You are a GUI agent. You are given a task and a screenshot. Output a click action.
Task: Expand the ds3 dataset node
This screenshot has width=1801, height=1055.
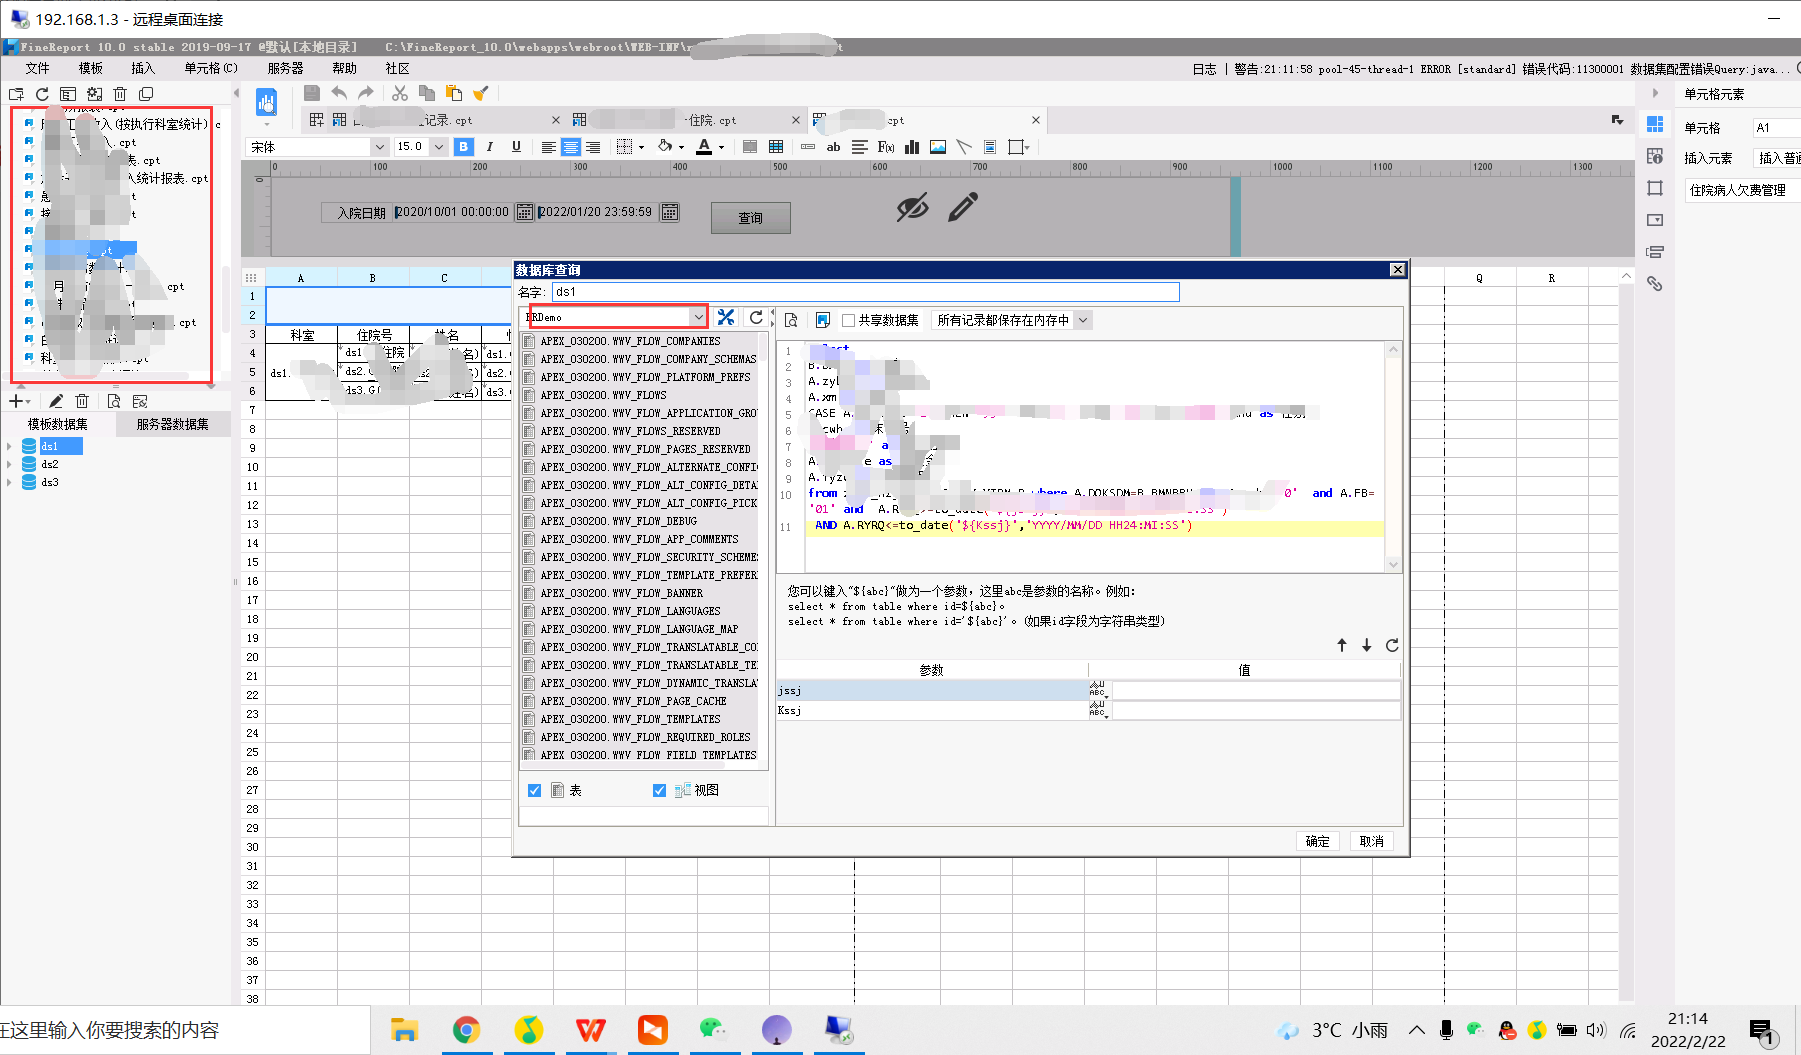(x=10, y=482)
